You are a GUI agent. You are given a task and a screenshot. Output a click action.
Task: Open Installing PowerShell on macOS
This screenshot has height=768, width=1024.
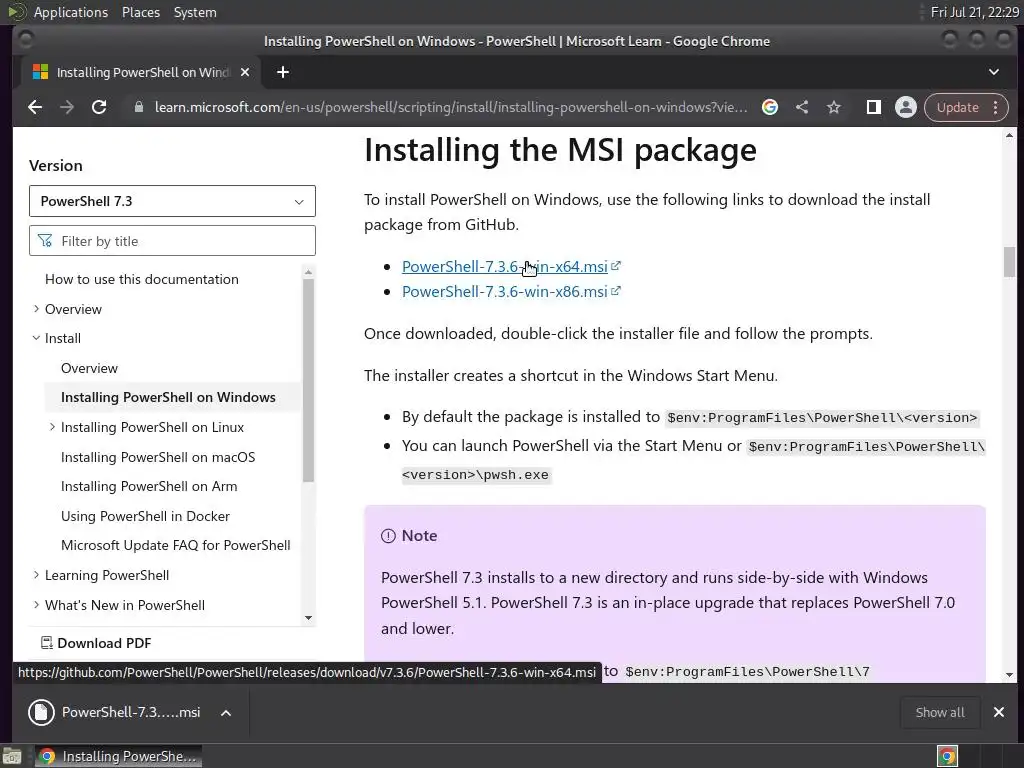click(158, 457)
